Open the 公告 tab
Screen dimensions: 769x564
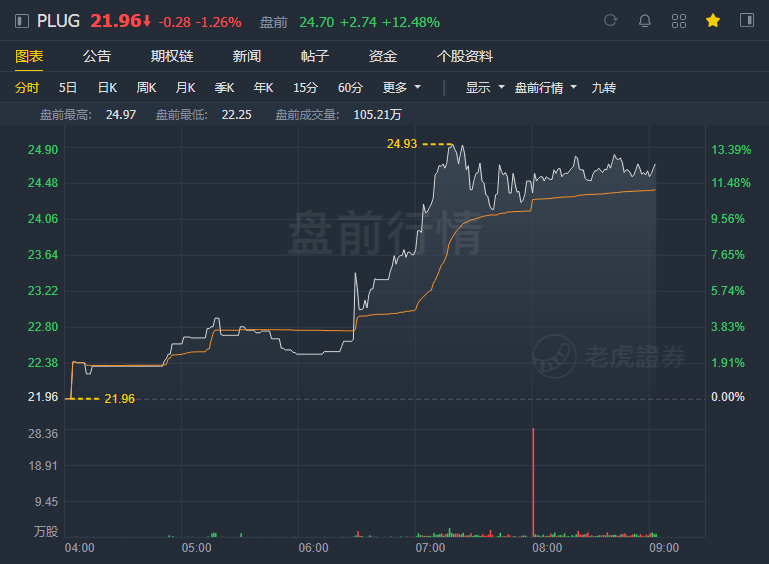tap(97, 56)
